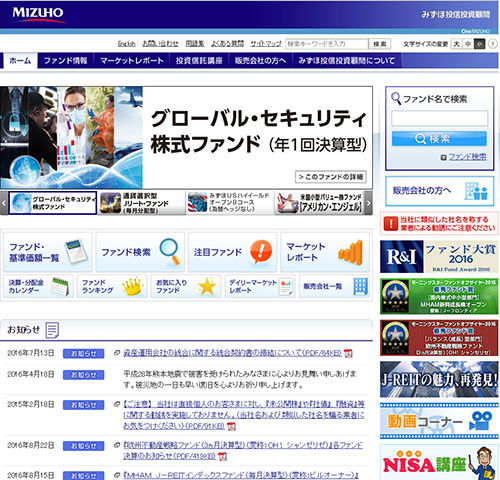
Task: Show previous fund in carousel
Action: [4, 203]
